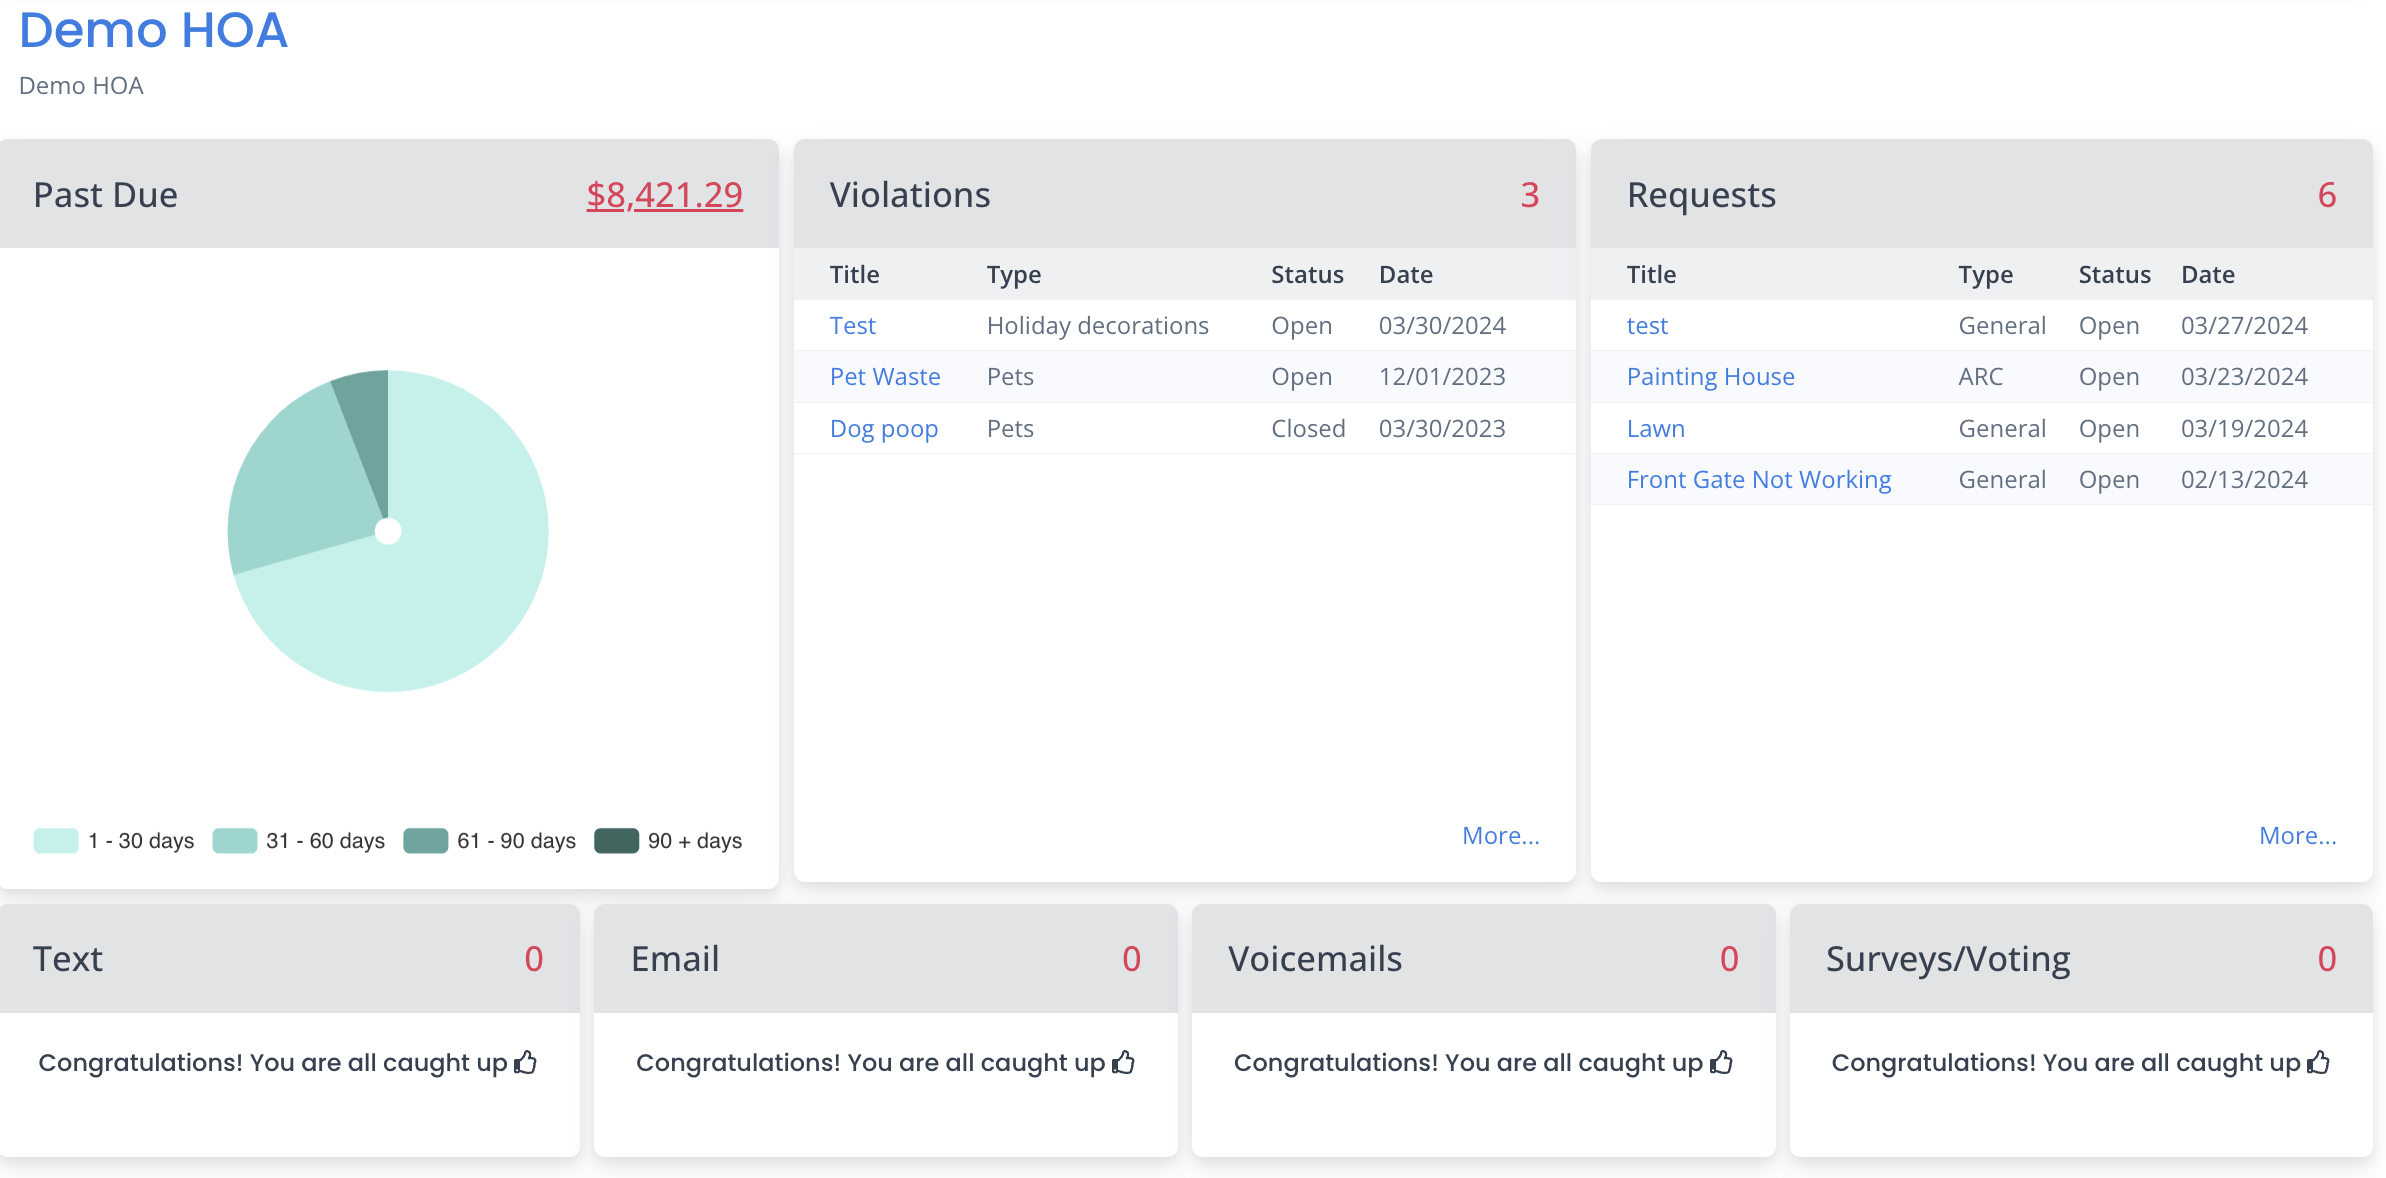
Task: Click the Demo HOA title heading
Action: point(153,30)
